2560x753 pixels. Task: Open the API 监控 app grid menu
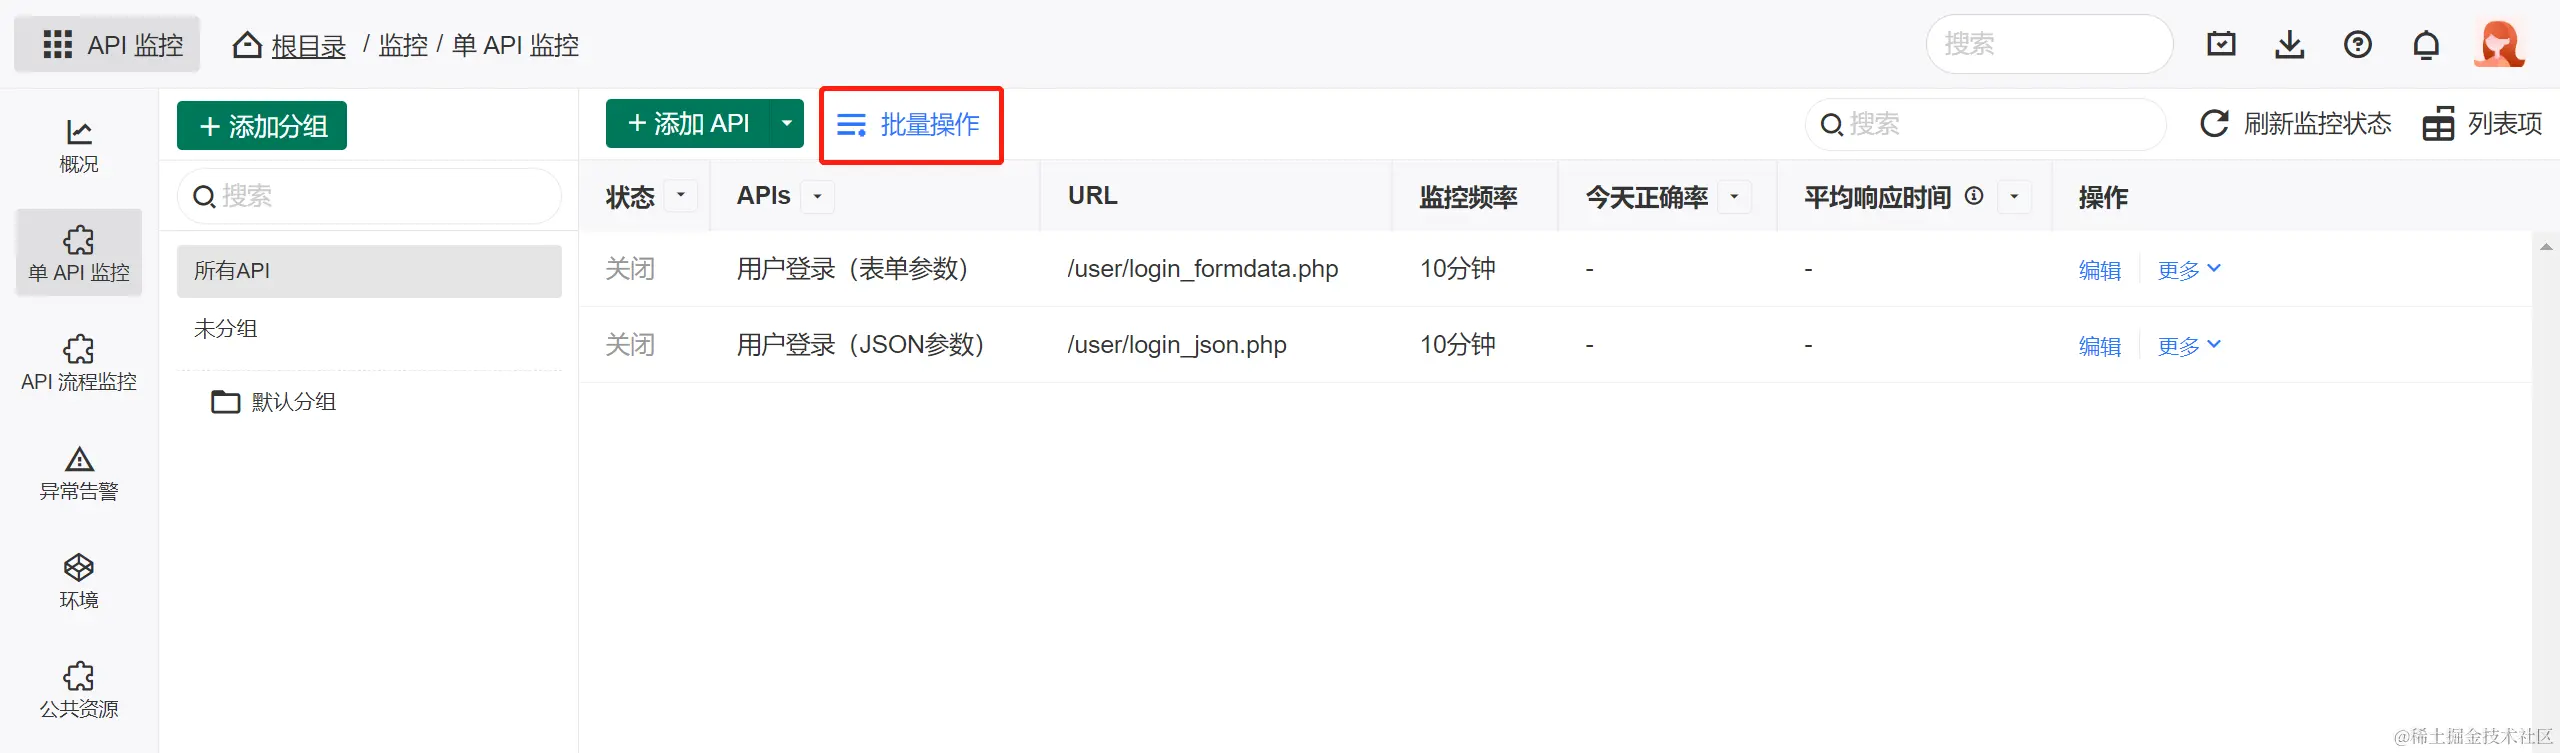click(x=107, y=45)
